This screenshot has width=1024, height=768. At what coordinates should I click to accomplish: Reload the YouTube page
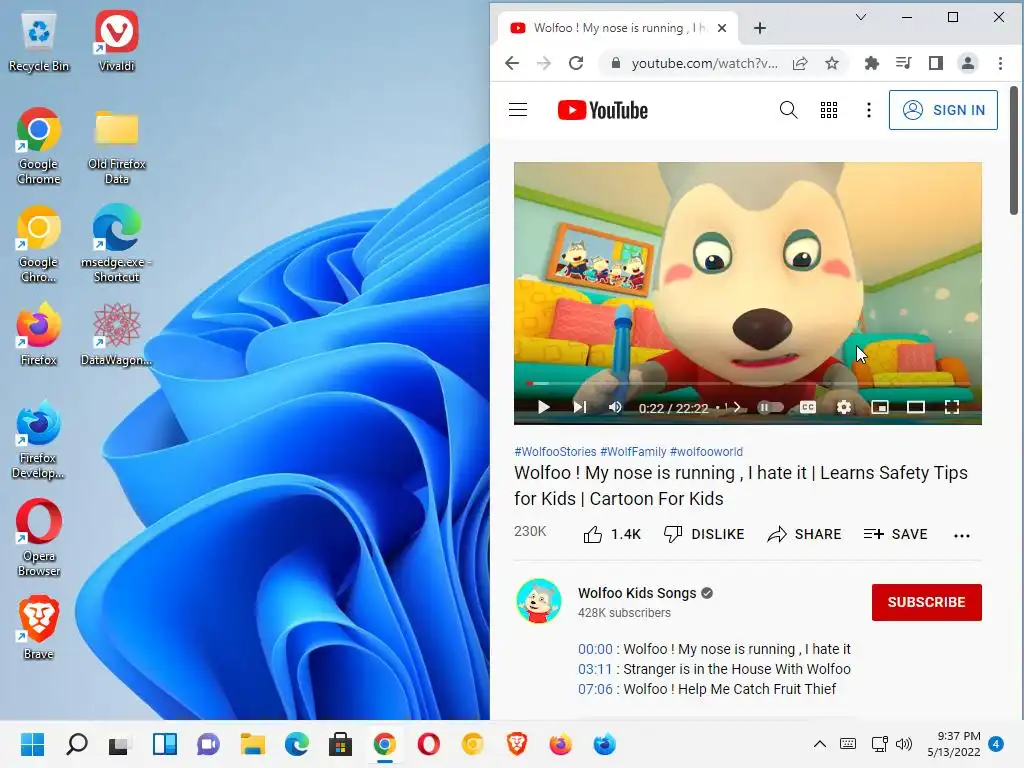click(575, 63)
